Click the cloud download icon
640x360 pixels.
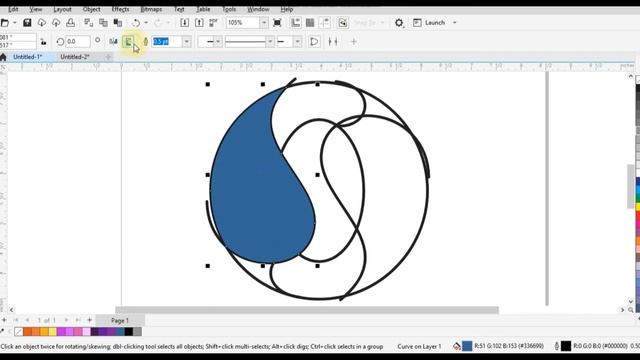[x=42, y=23]
